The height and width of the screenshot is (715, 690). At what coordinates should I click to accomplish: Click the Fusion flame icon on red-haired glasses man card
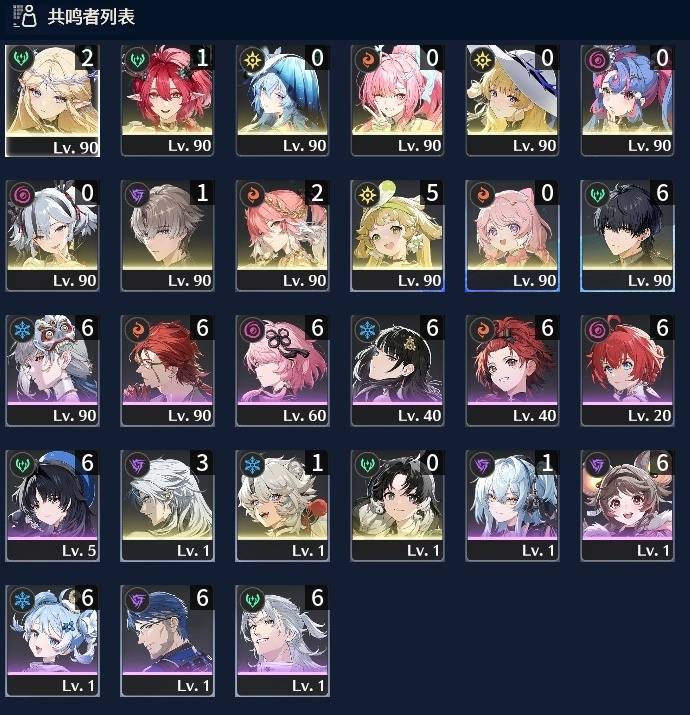(x=137, y=330)
